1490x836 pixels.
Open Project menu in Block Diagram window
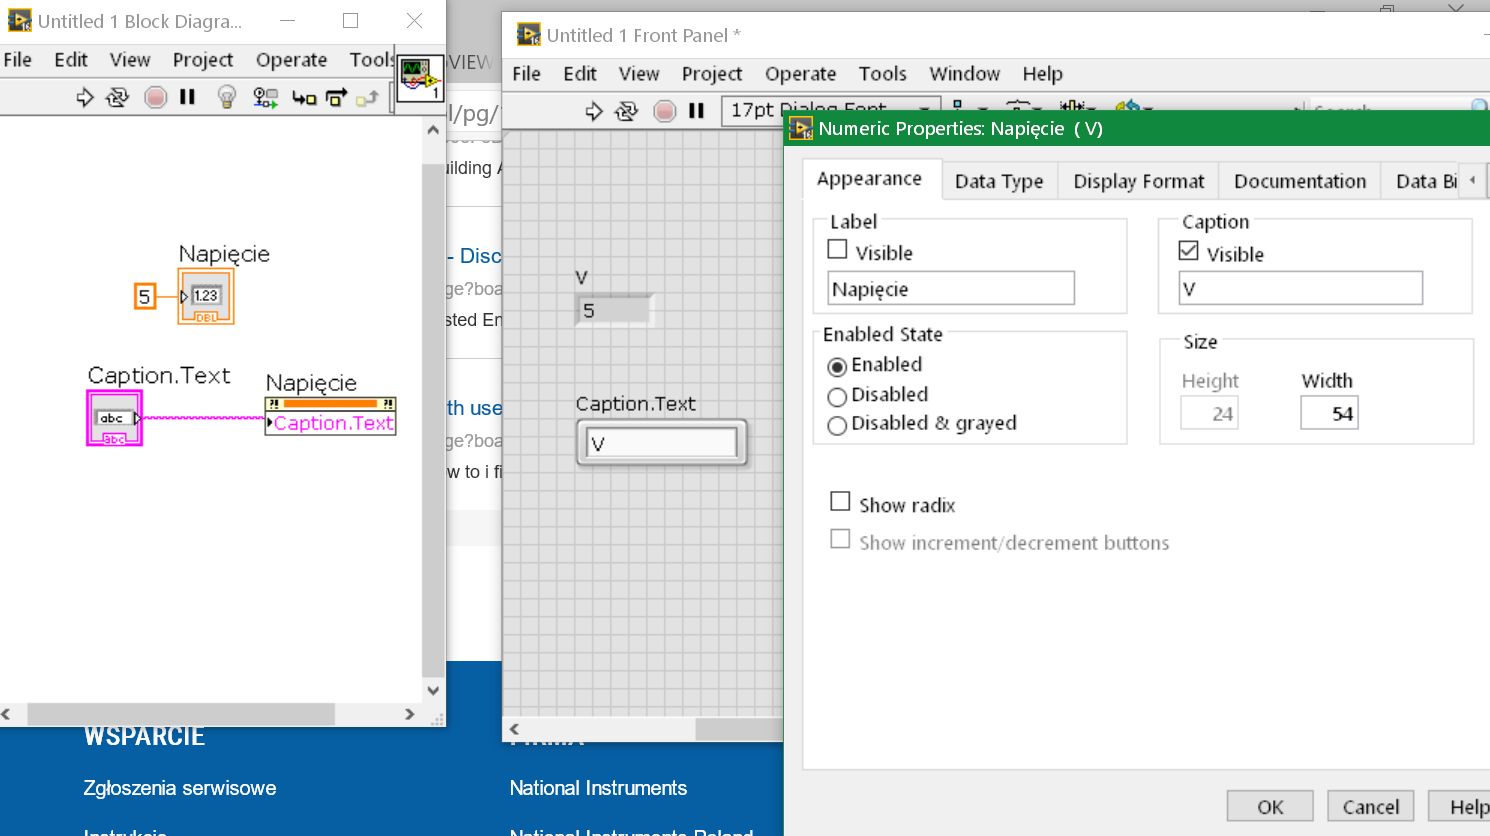point(203,60)
